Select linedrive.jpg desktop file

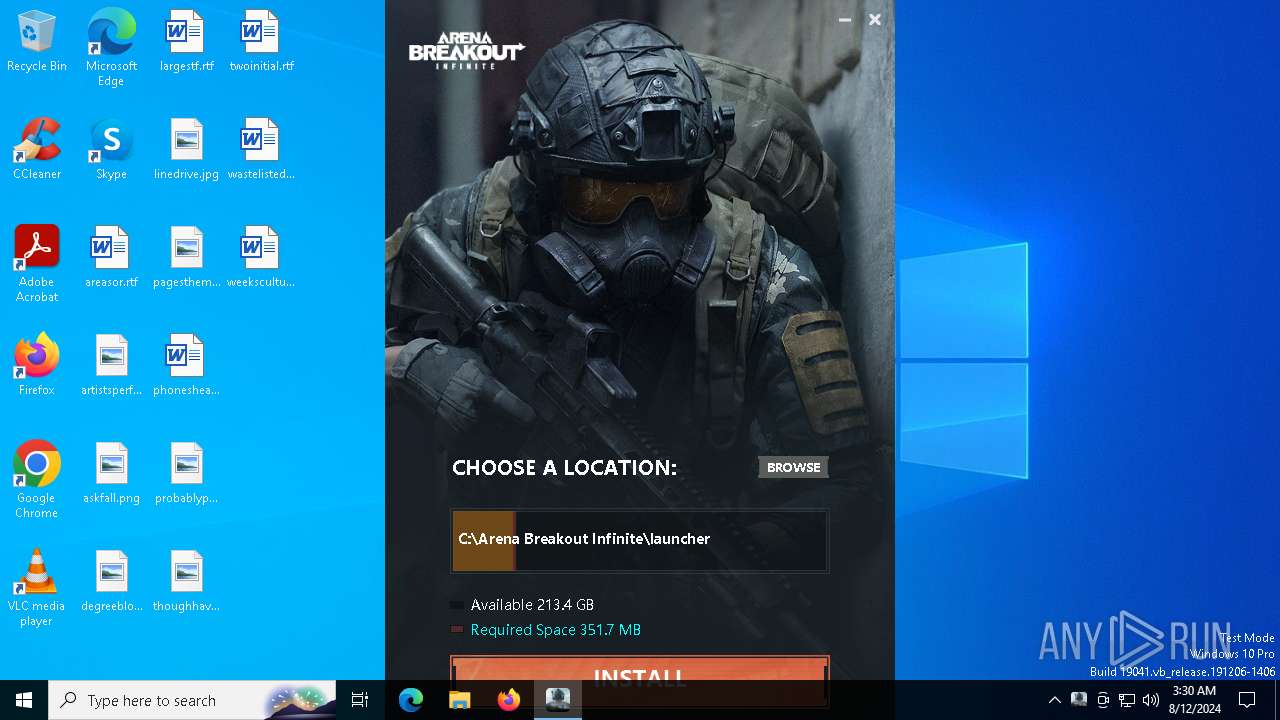click(x=186, y=150)
